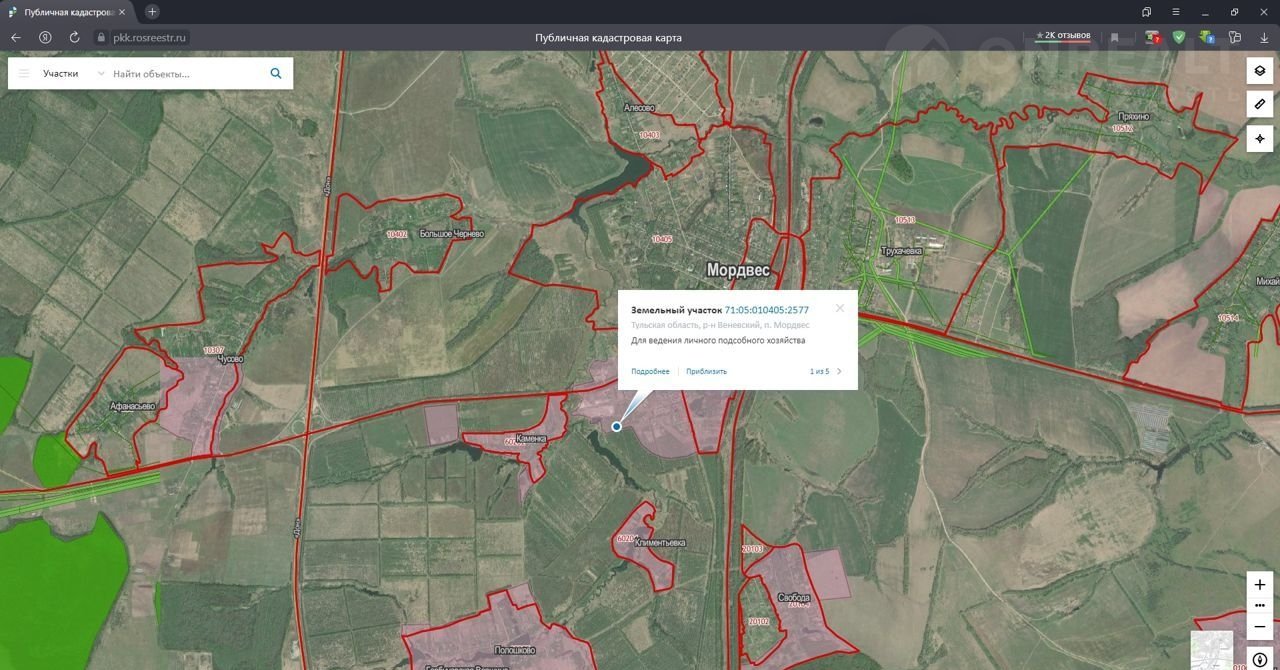This screenshot has width=1280, height=670.
Task: Expand the Участки object type dropdown
Action: (100, 73)
